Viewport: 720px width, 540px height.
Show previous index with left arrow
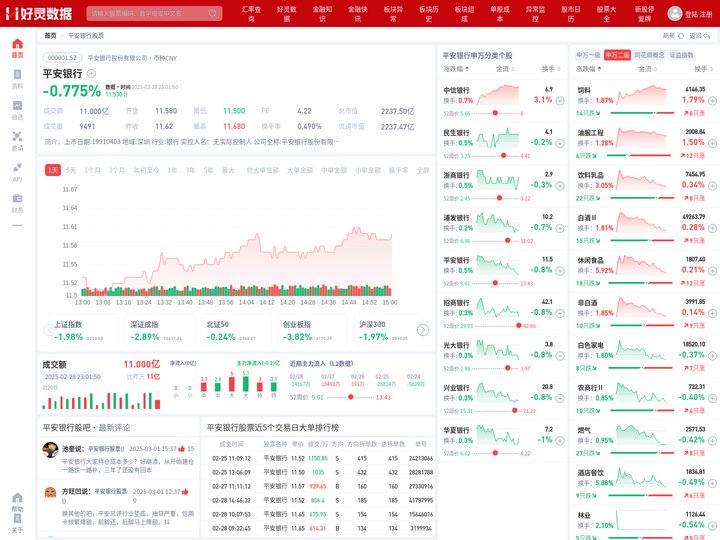tap(49, 330)
